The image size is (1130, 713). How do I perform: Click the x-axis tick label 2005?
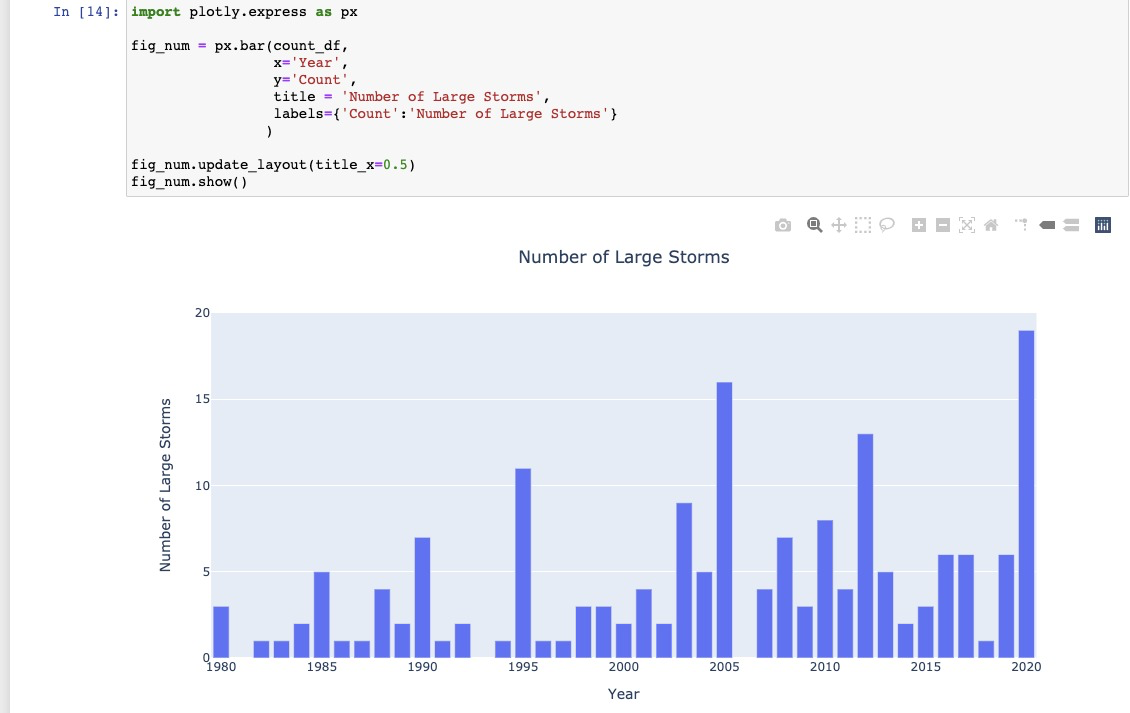pos(724,667)
